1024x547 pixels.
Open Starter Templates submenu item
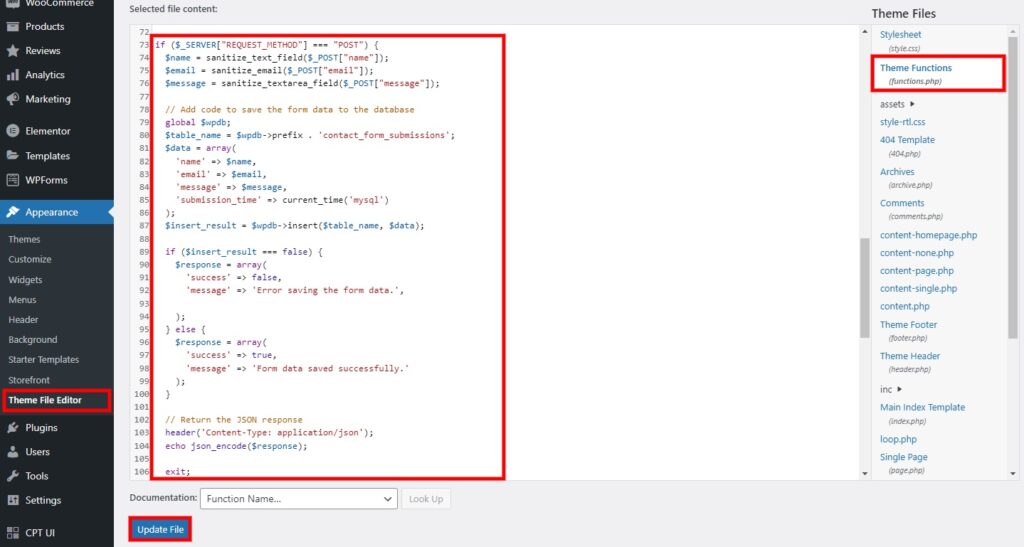44,360
